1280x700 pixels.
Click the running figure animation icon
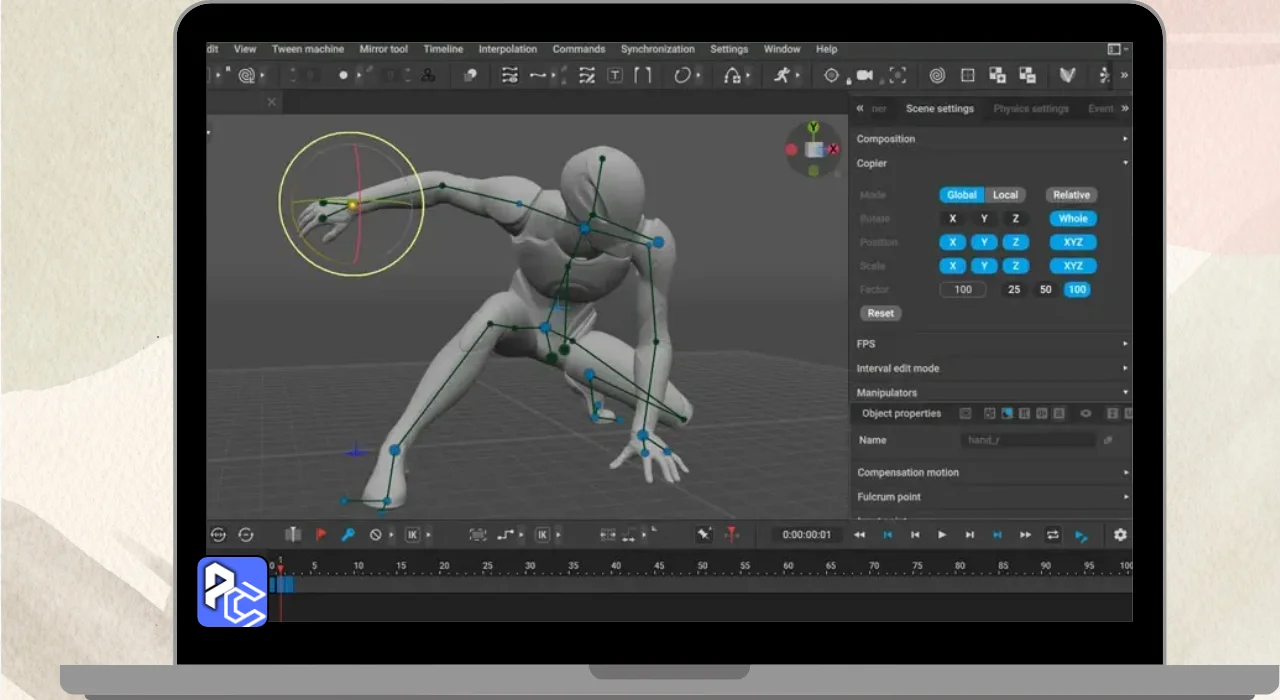781,75
